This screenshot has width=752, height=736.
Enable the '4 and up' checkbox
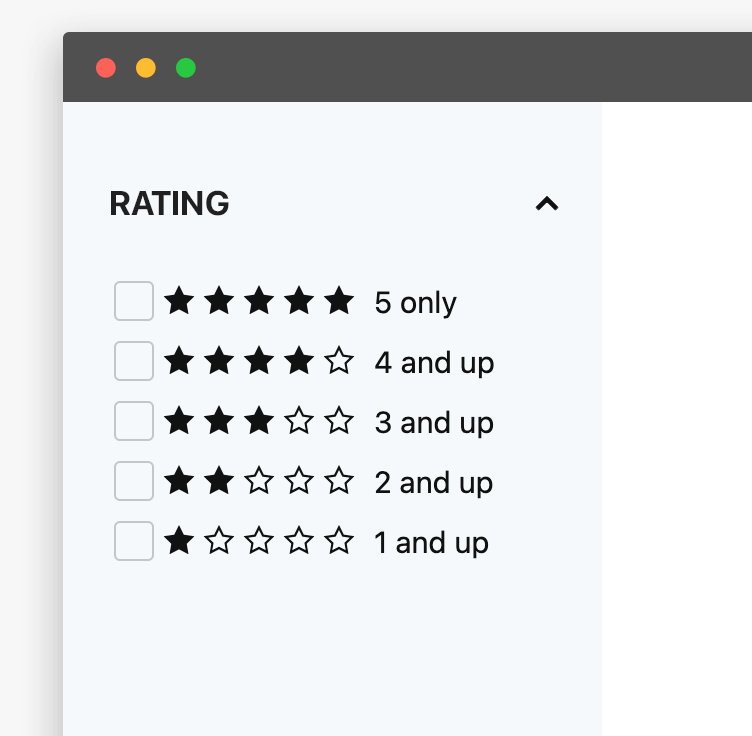[x=134, y=361]
